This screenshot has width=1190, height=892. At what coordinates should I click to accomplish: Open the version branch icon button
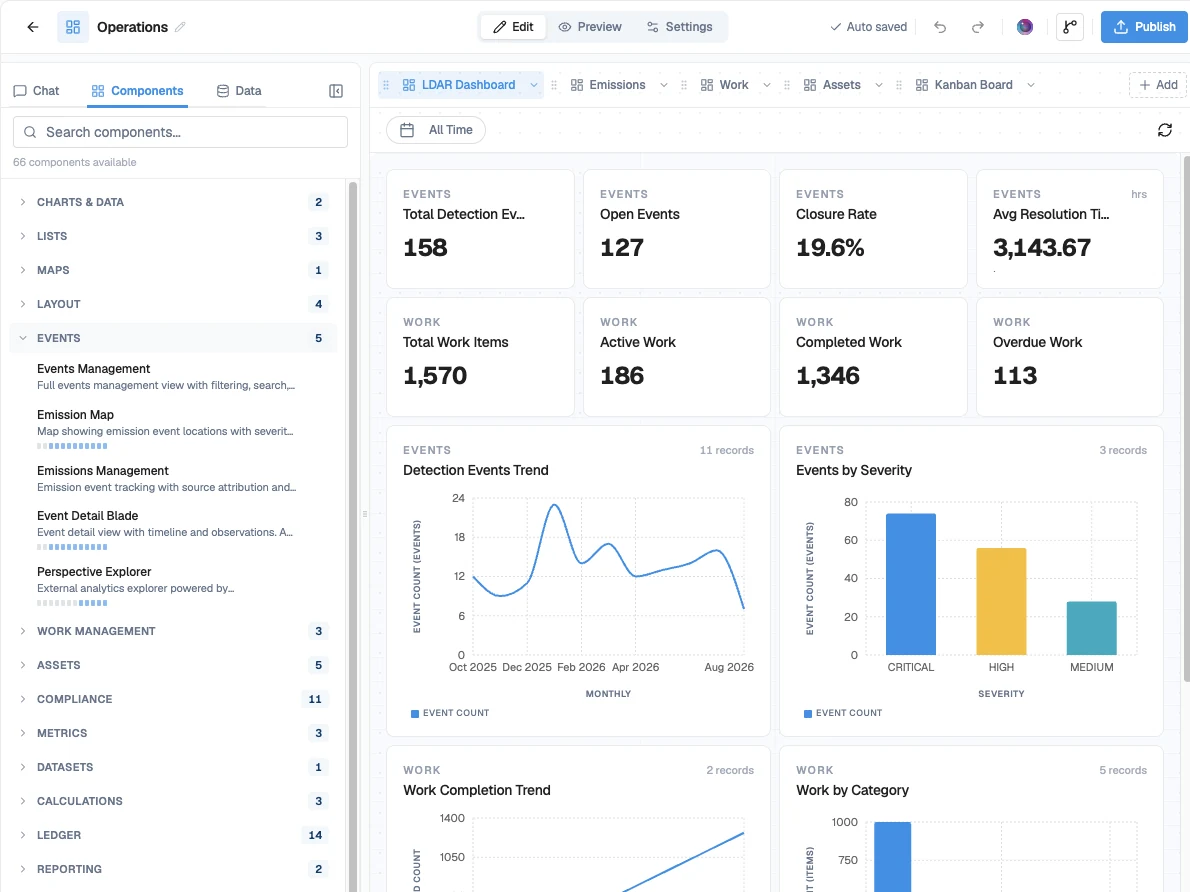tap(1069, 27)
